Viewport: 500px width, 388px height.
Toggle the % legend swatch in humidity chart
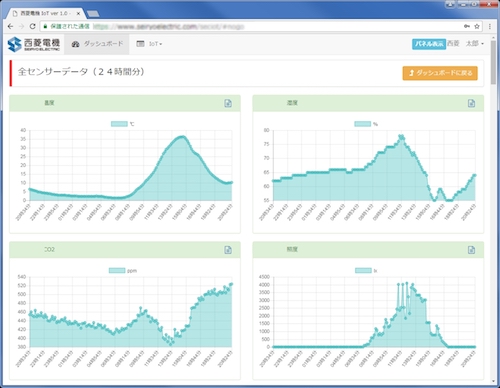click(362, 124)
